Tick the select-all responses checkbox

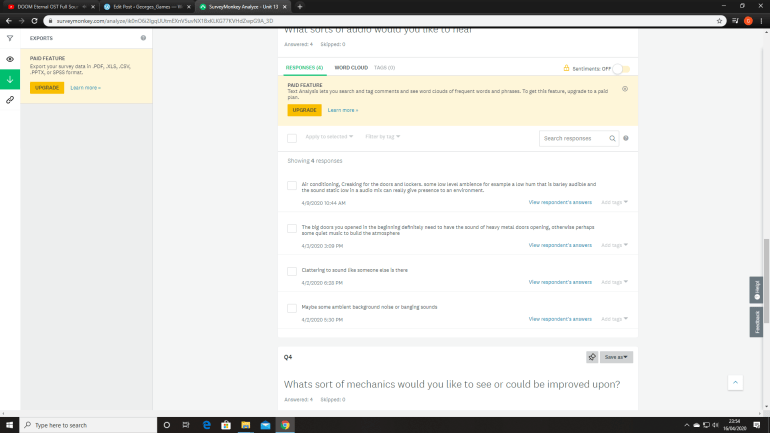tap(292, 138)
